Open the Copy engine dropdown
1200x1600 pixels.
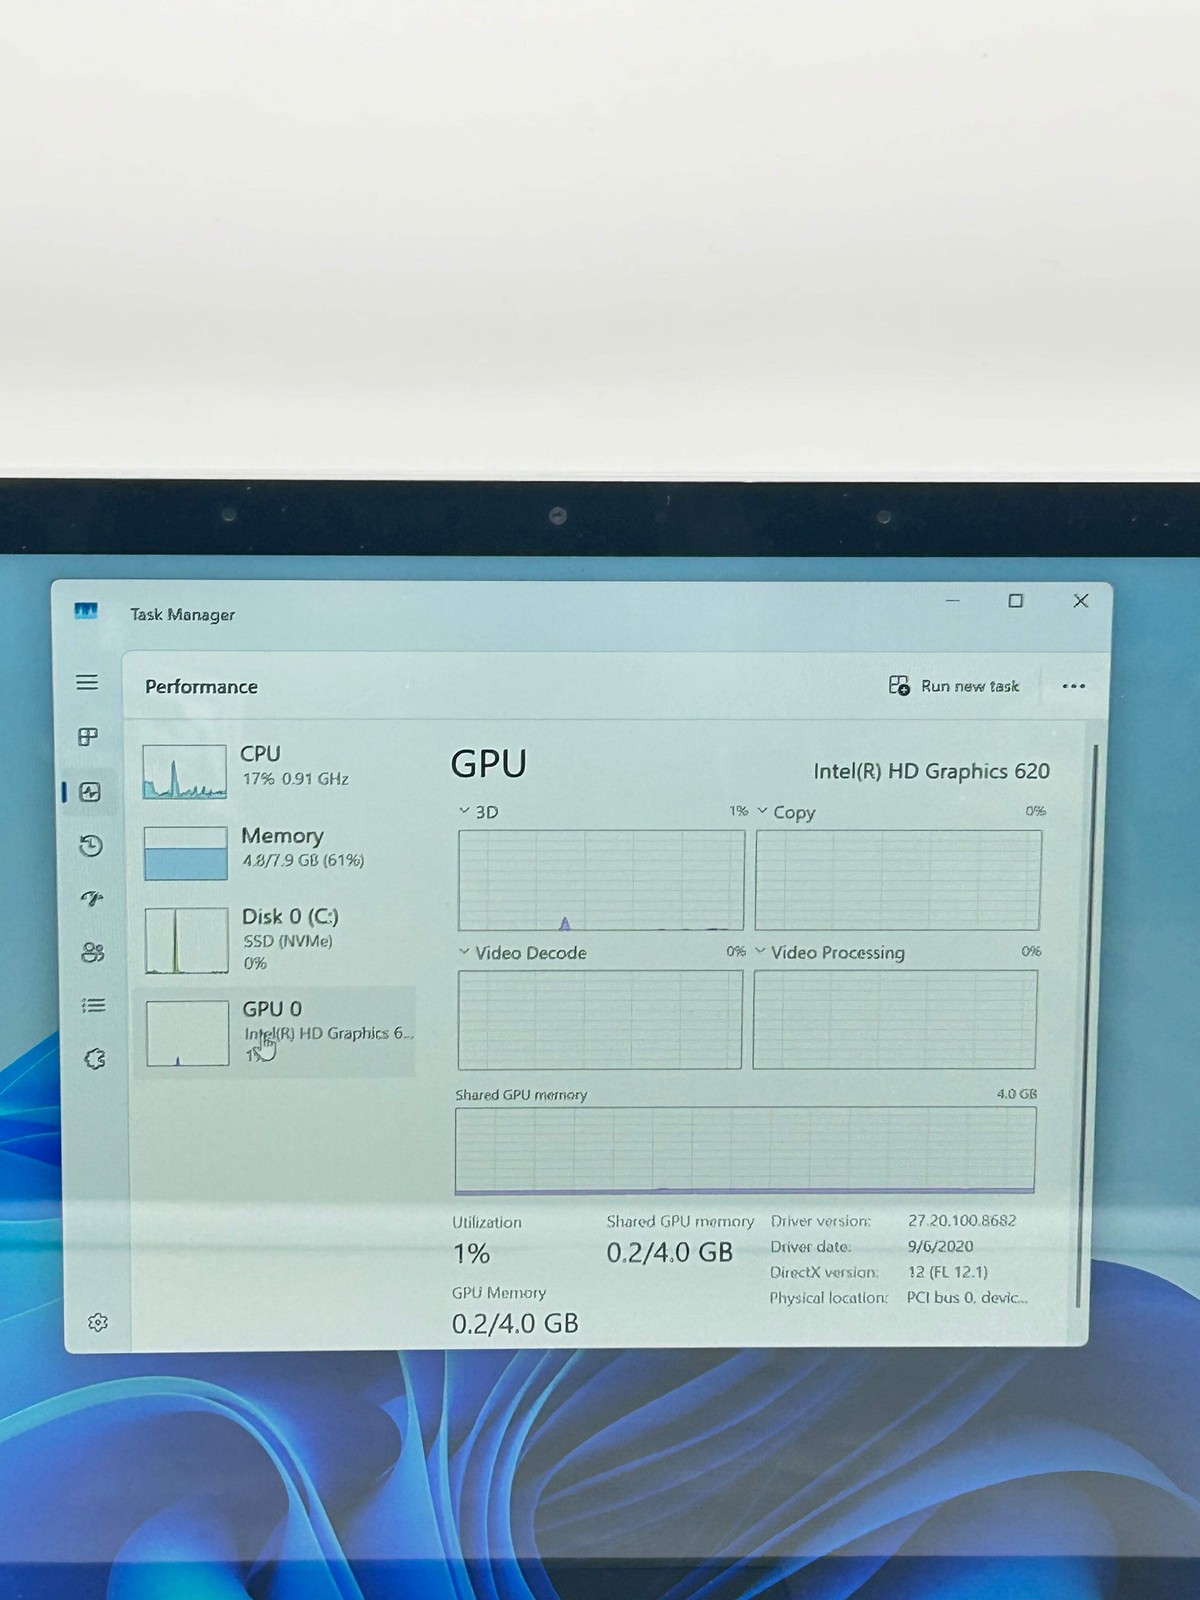click(786, 812)
